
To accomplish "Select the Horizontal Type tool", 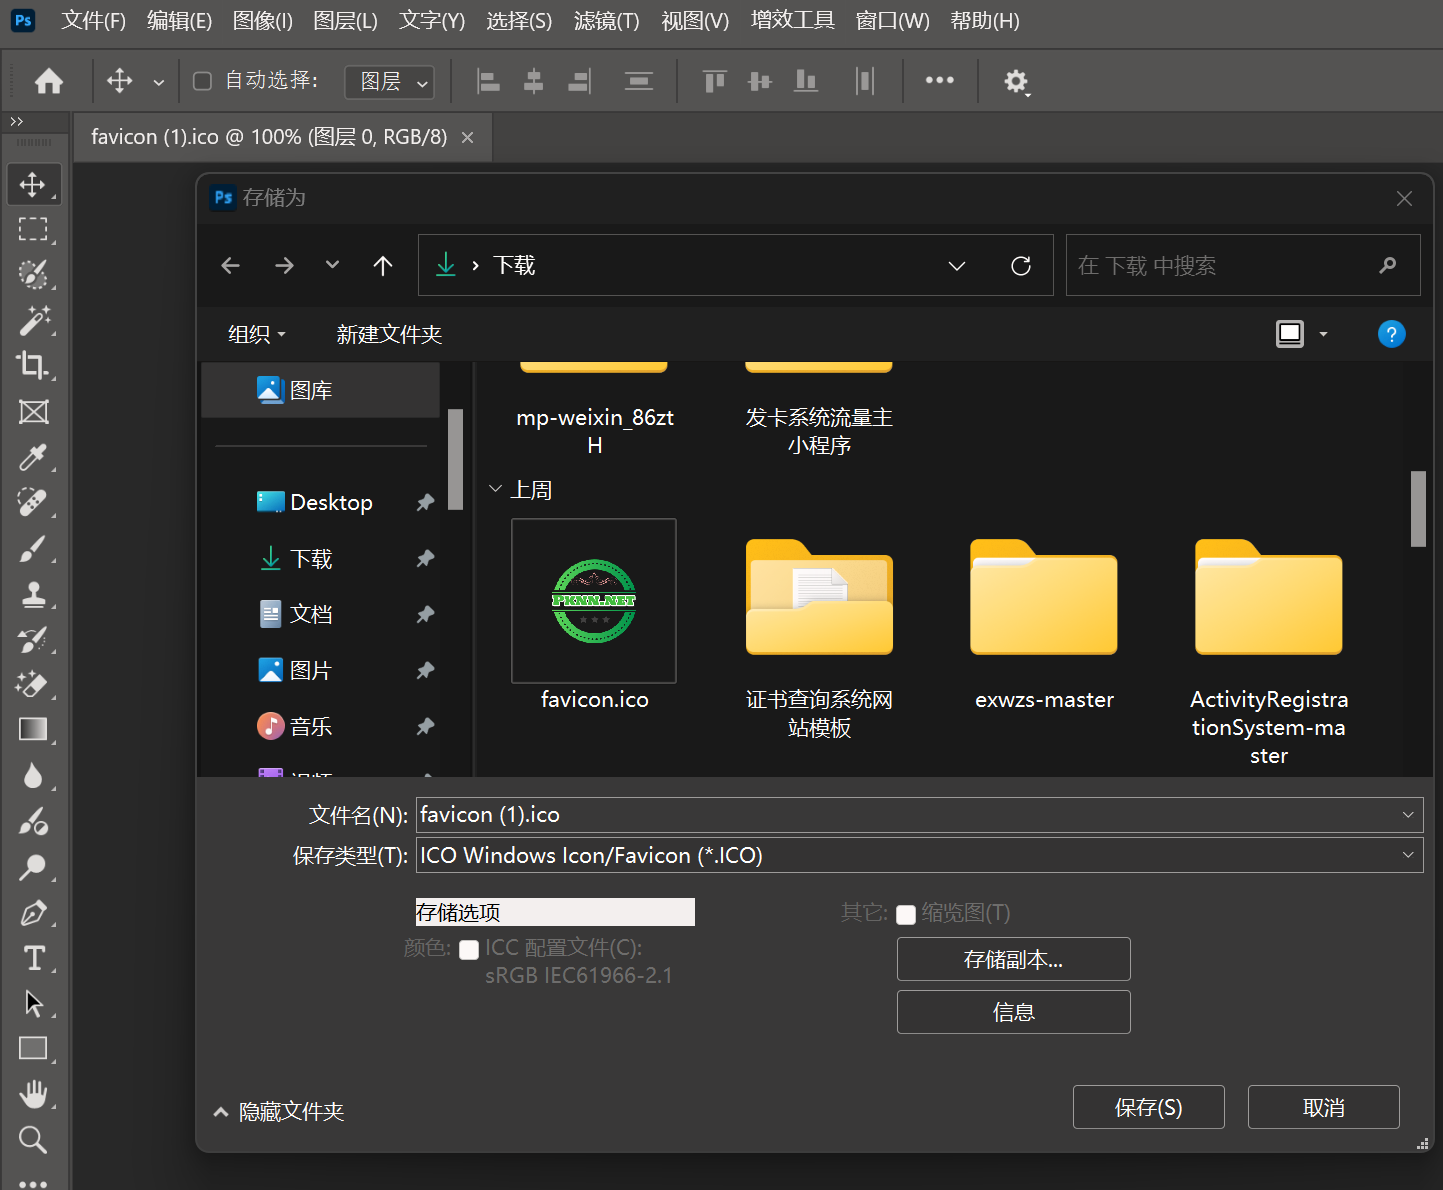I will point(33,958).
